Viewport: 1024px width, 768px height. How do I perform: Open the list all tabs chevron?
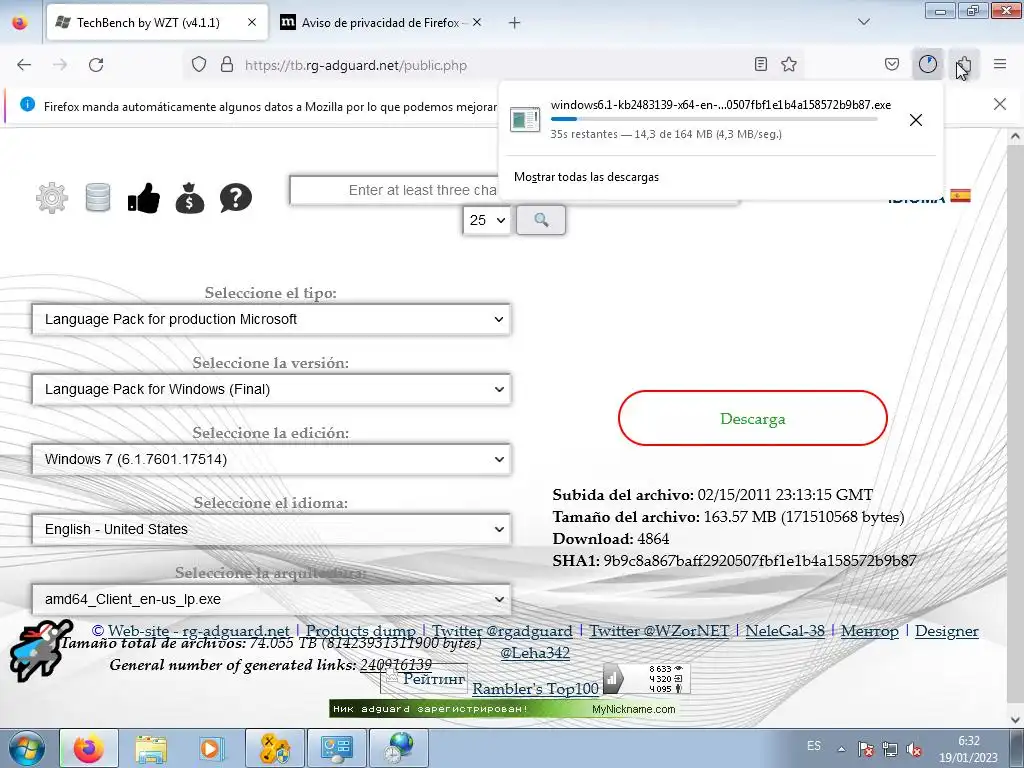[863, 22]
